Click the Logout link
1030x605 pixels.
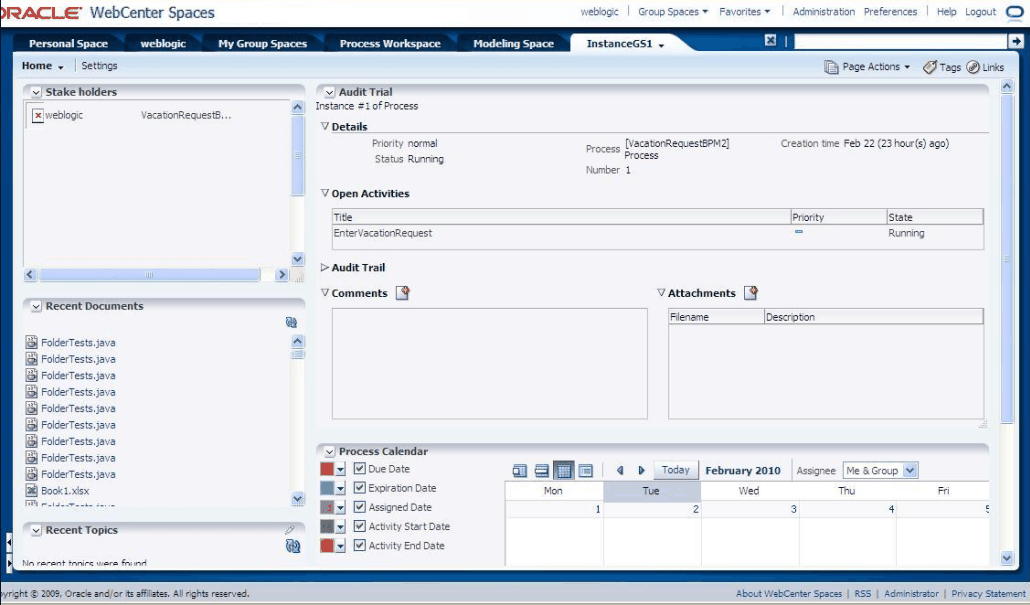tap(980, 12)
